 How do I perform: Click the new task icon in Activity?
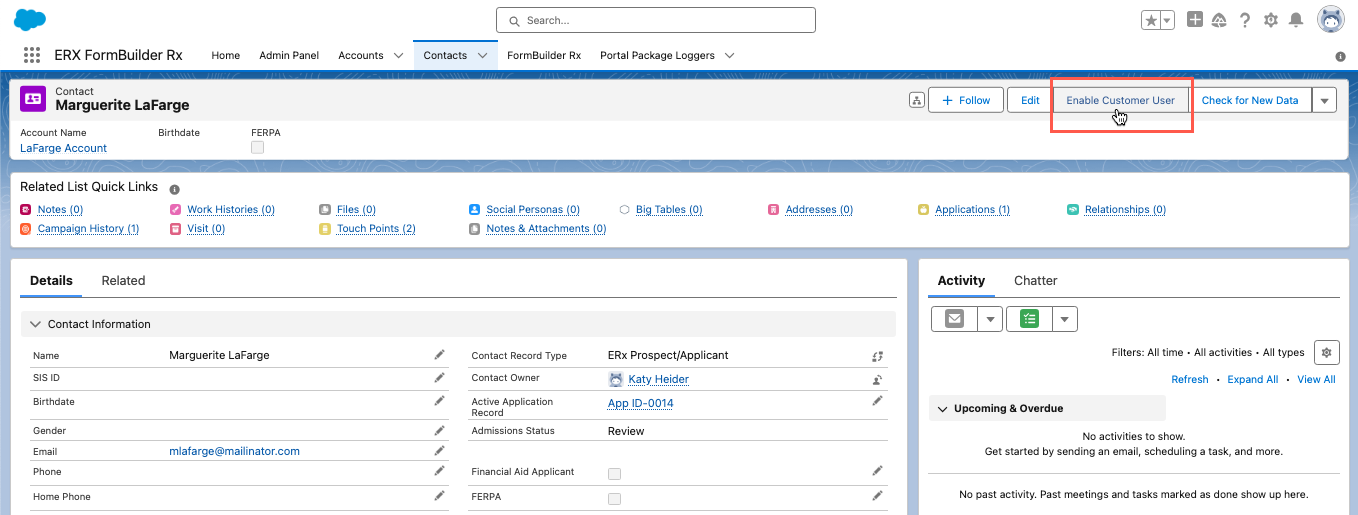click(1029, 319)
